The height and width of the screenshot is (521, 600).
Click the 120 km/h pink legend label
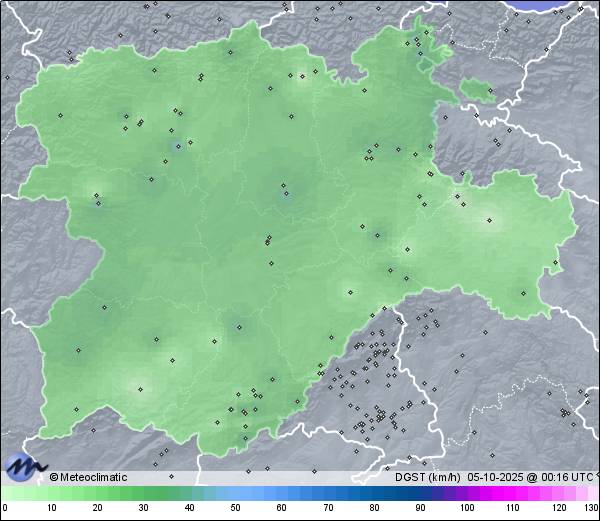[558, 508]
